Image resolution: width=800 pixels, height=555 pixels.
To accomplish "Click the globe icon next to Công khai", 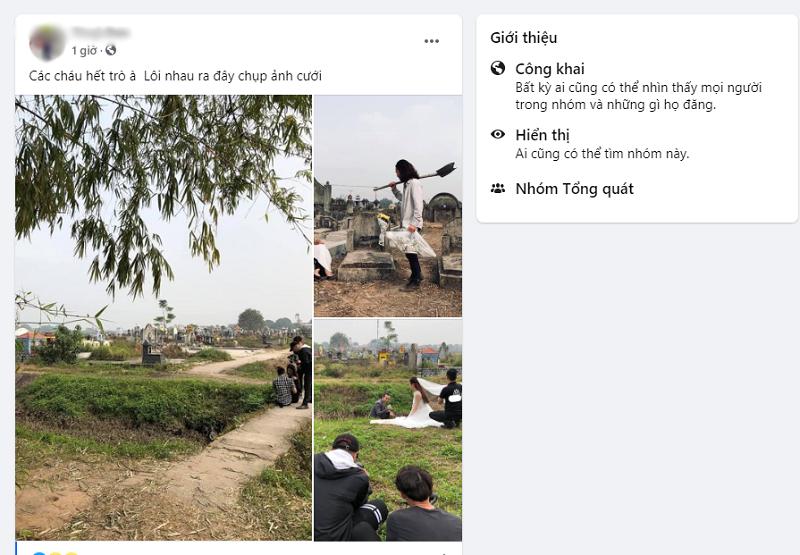I will click(x=498, y=69).
